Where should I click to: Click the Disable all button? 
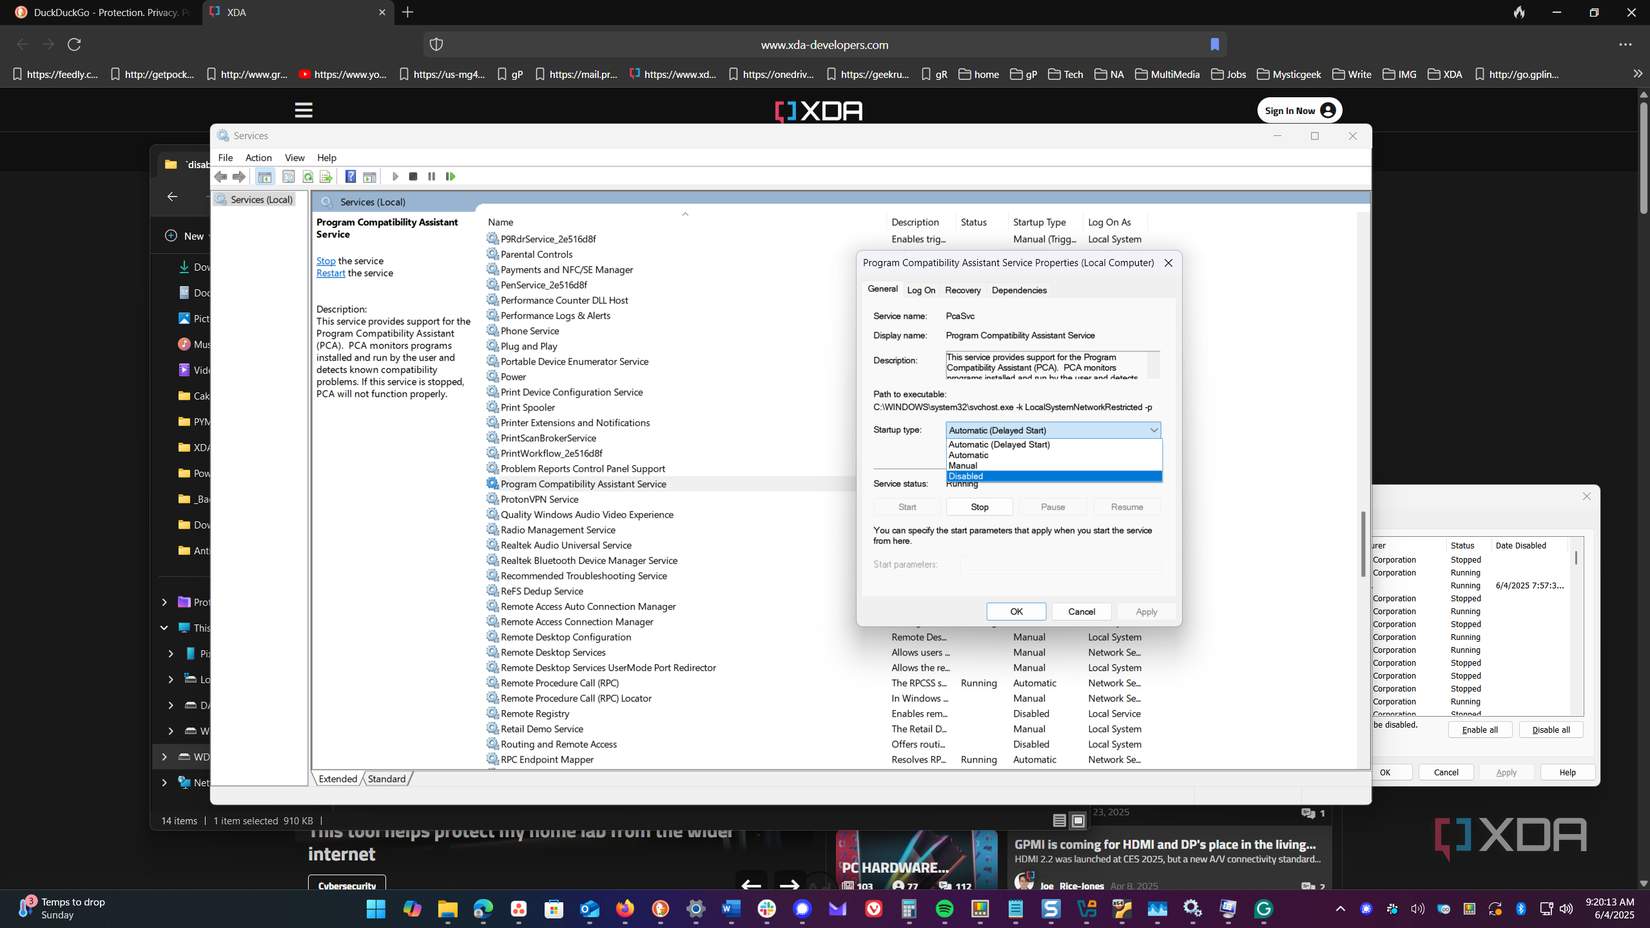pyautogui.click(x=1551, y=729)
